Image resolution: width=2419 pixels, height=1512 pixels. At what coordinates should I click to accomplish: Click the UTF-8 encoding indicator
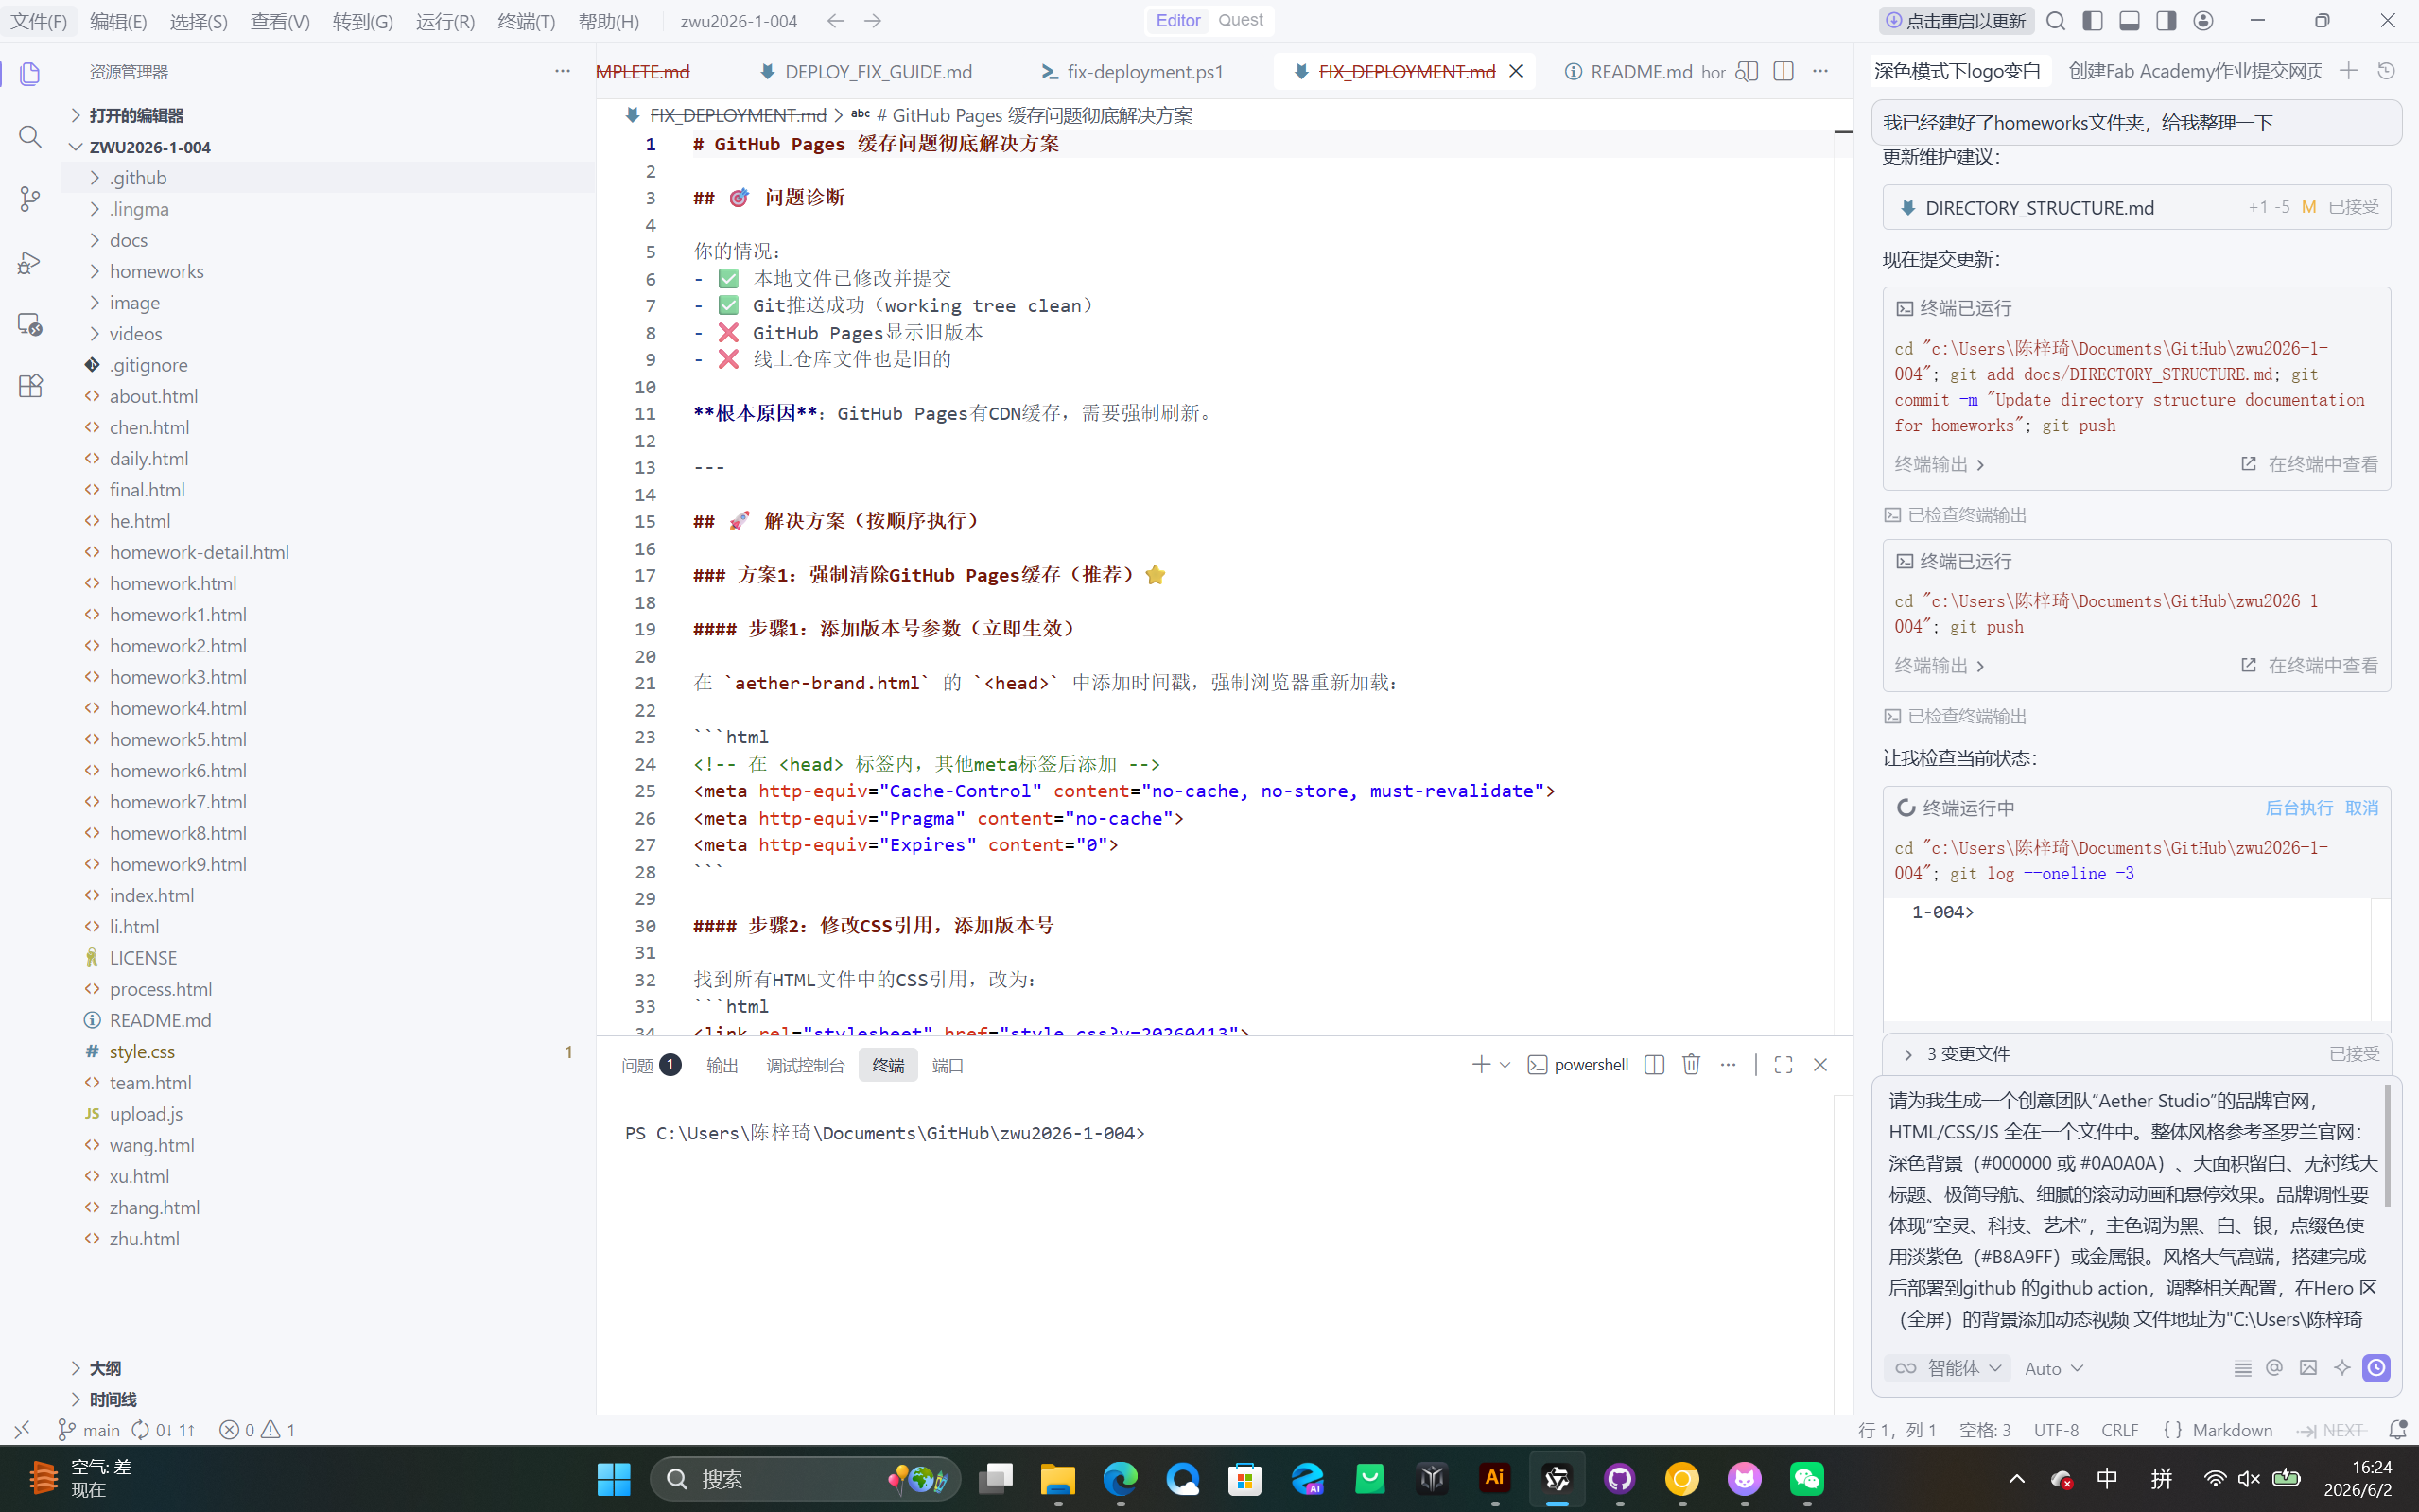tap(2056, 1430)
